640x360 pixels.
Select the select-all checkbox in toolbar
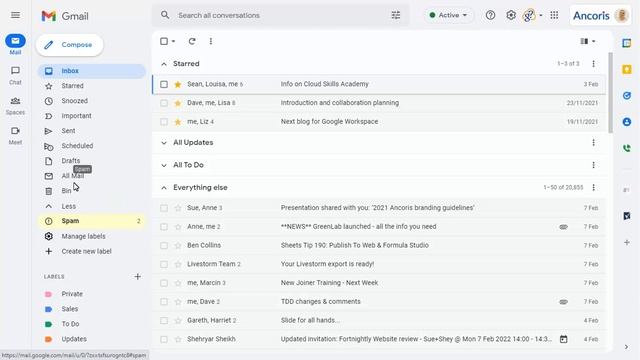[164, 41]
